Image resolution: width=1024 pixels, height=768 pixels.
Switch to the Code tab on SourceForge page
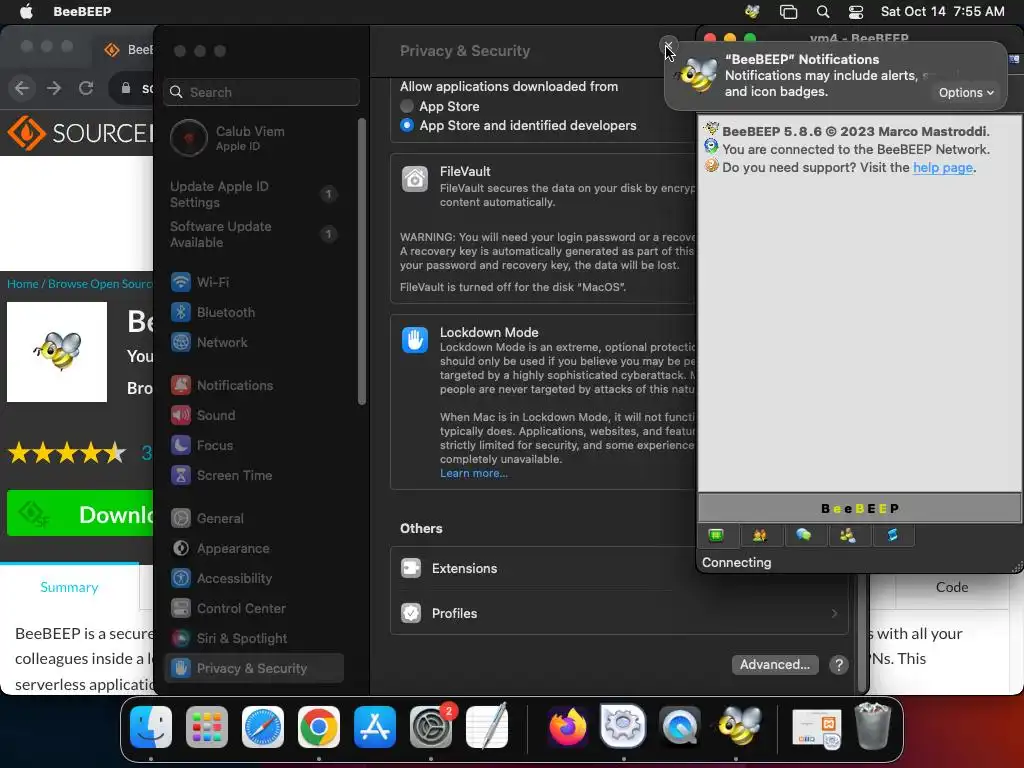[x=952, y=587]
